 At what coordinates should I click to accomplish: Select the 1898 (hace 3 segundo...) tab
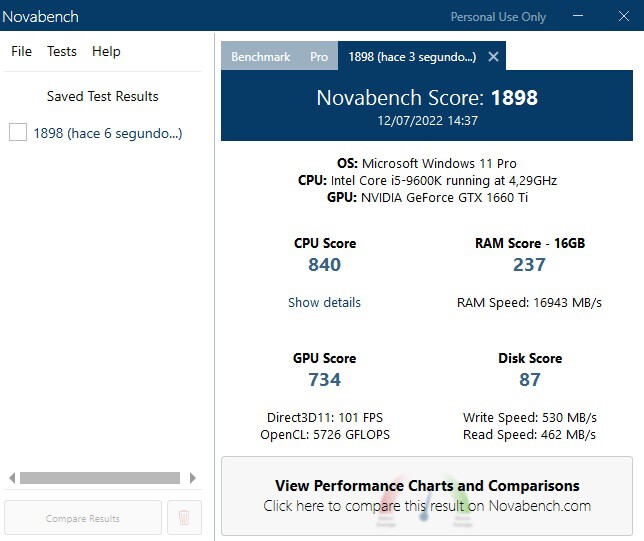[x=411, y=57]
